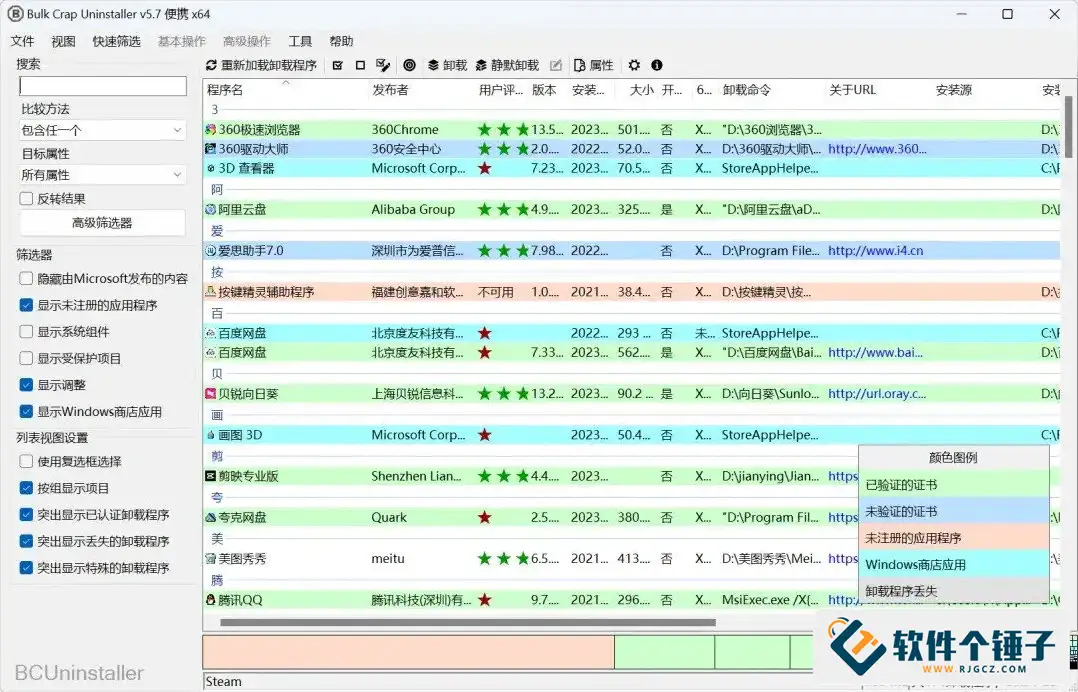The width and height of the screenshot is (1078, 692).
Task: Enable 使用复选框选择 checkbox
Action: [x=26, y=461]
